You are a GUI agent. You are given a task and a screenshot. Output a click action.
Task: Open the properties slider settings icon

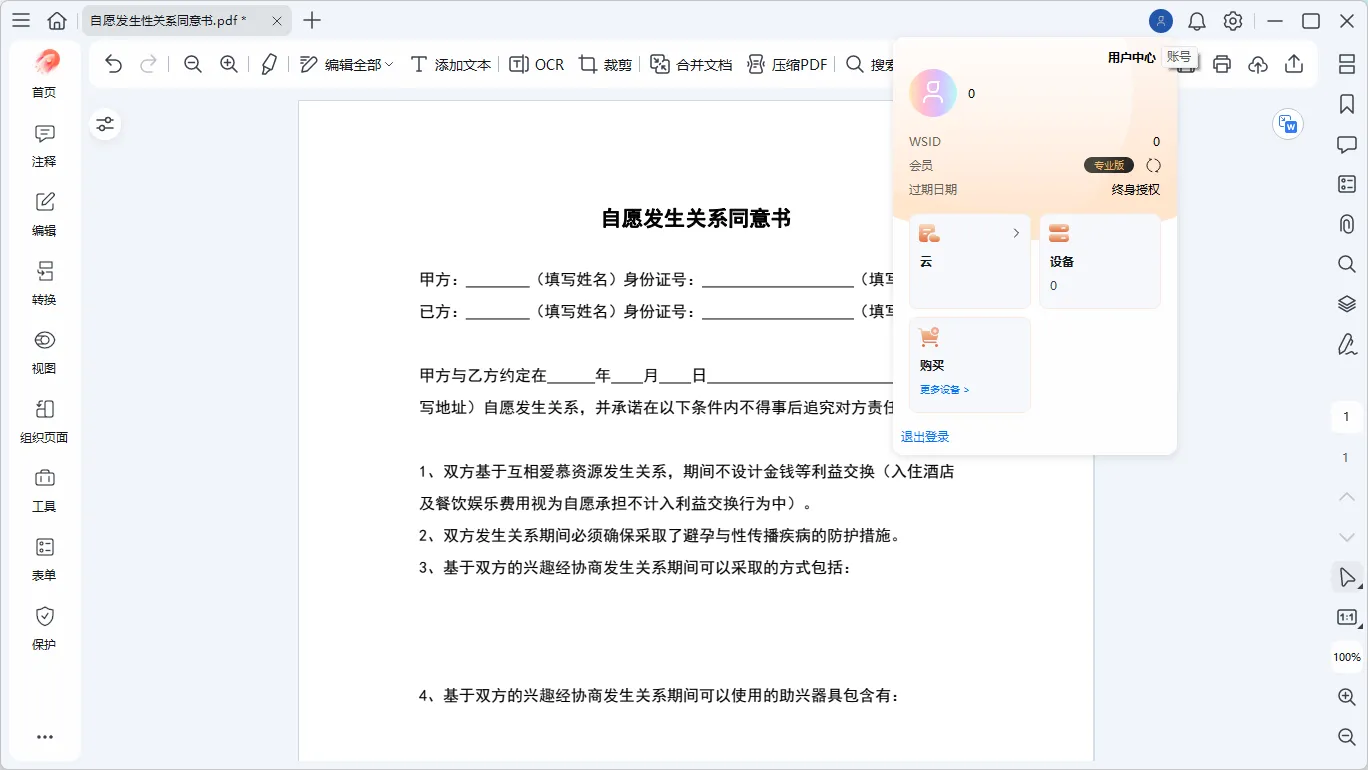[105, 124]
